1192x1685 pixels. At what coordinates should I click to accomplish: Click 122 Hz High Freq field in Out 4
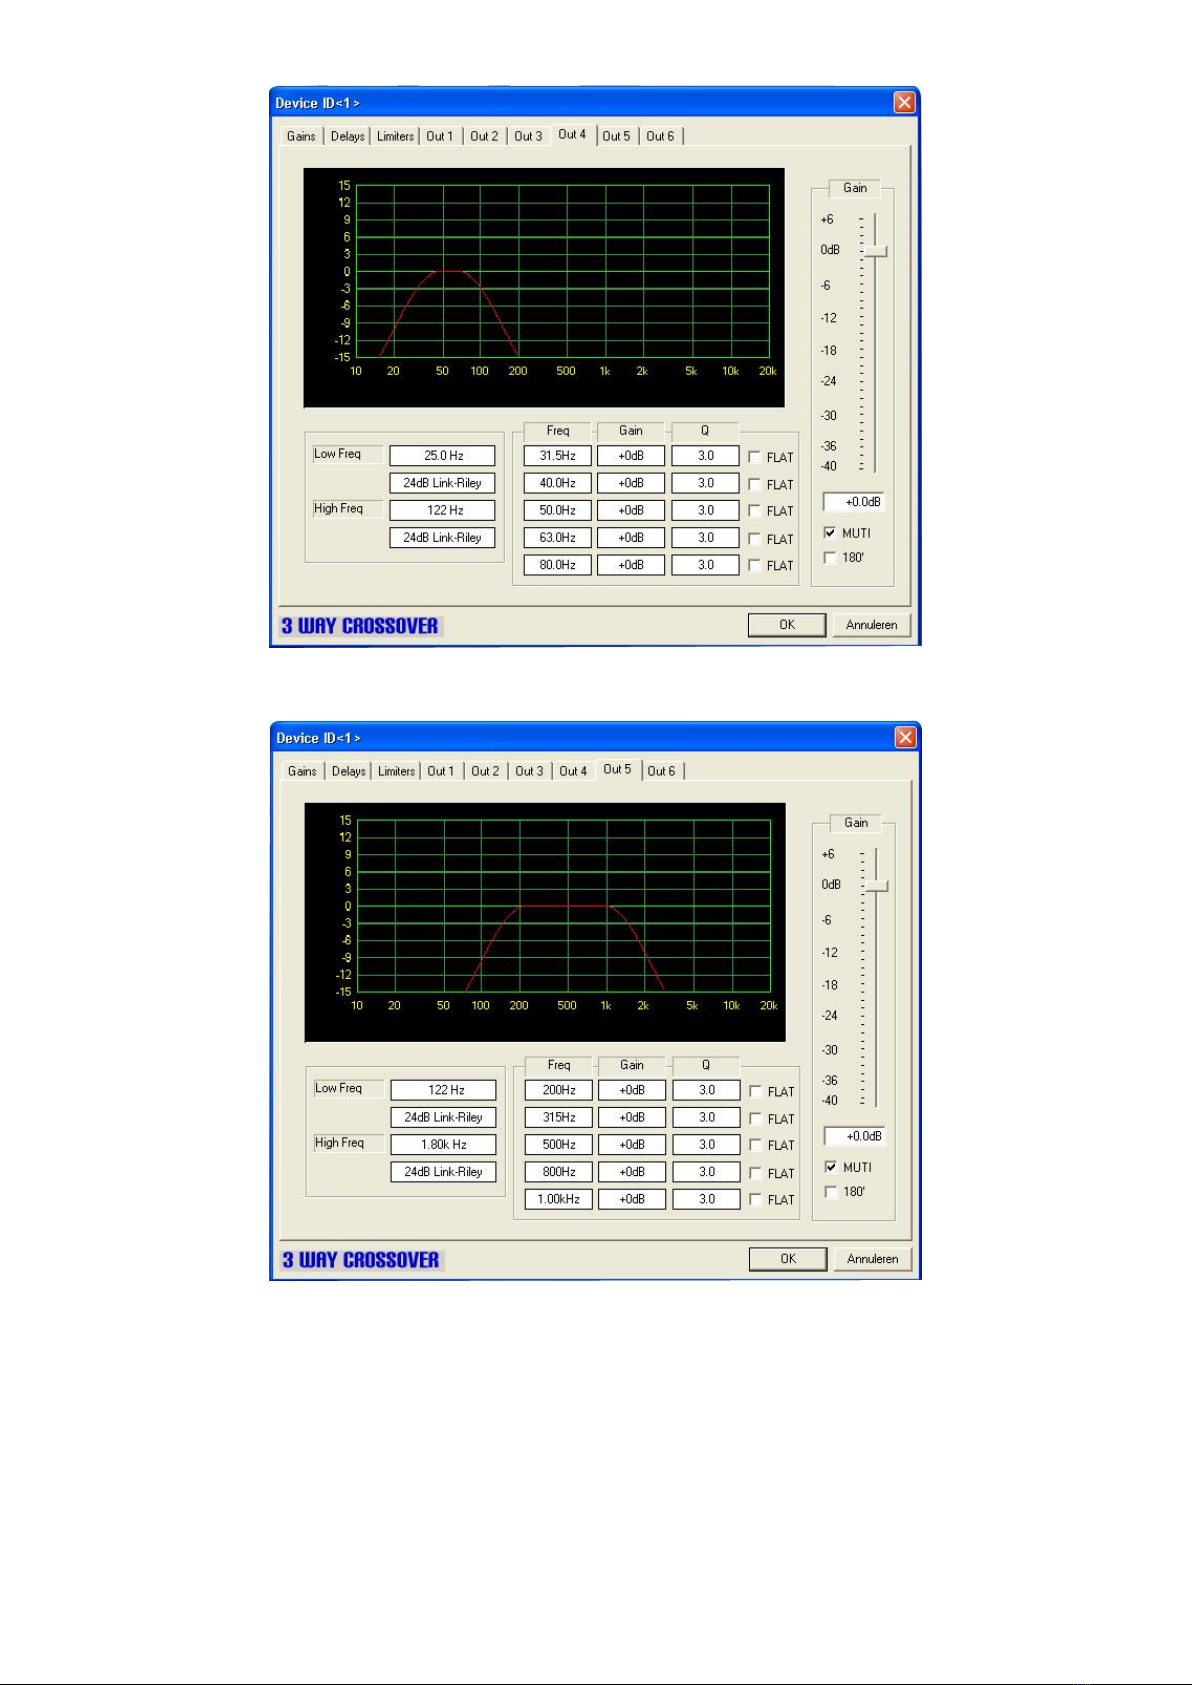pos(442,510)
